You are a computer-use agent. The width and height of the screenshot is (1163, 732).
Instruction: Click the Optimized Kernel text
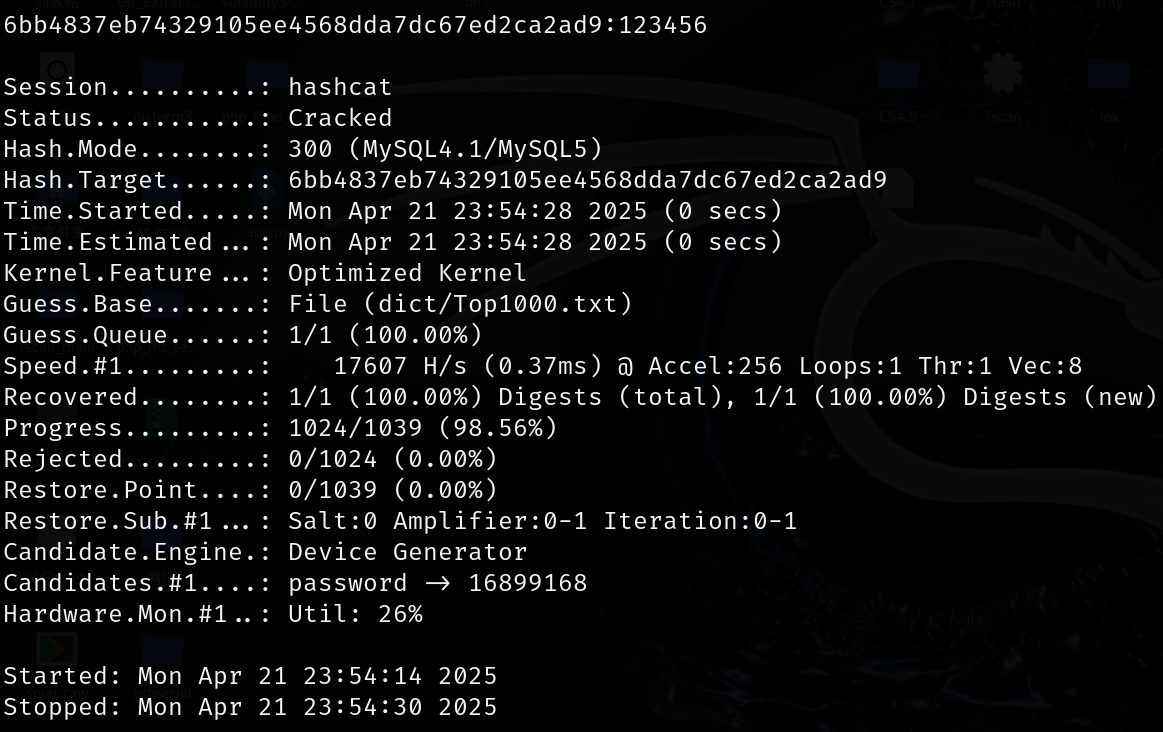point(407,273)
